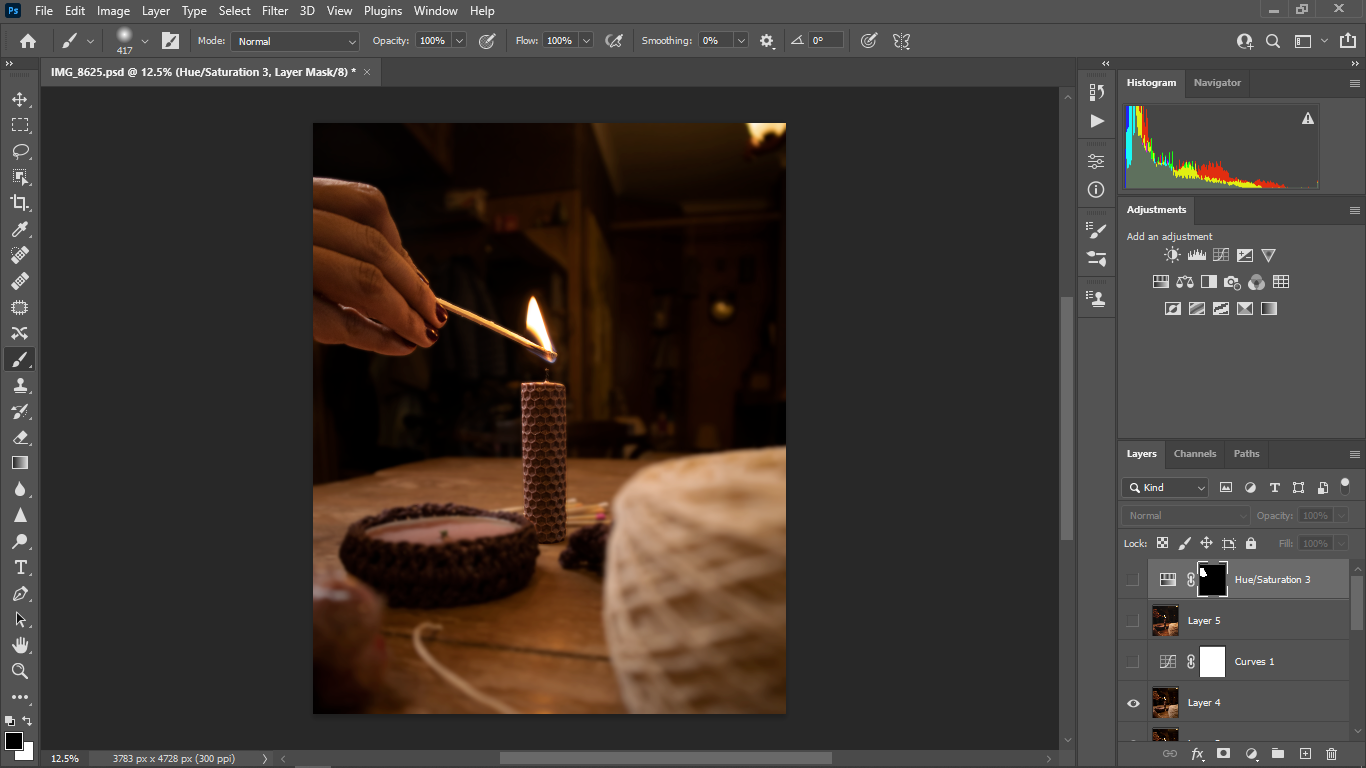Open the Select menu

pyautogui.click(x=235, y=11)
